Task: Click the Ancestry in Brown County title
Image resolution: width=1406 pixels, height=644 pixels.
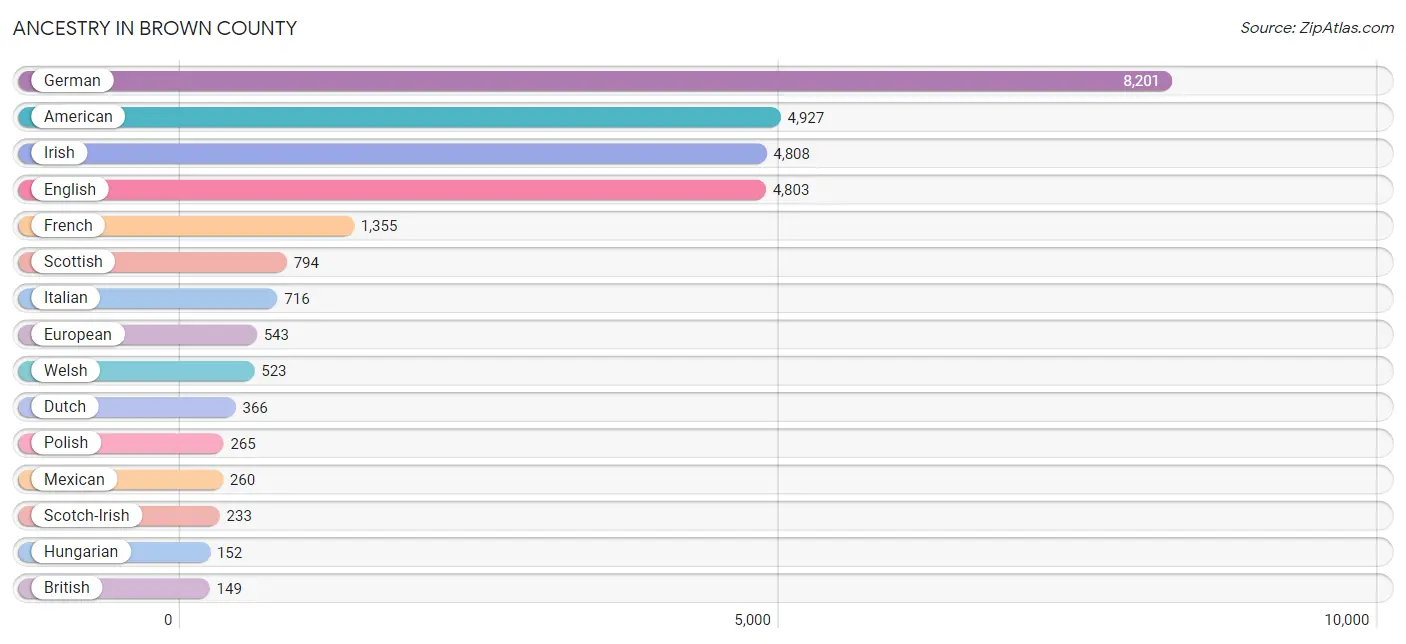Action: point(155,28)
